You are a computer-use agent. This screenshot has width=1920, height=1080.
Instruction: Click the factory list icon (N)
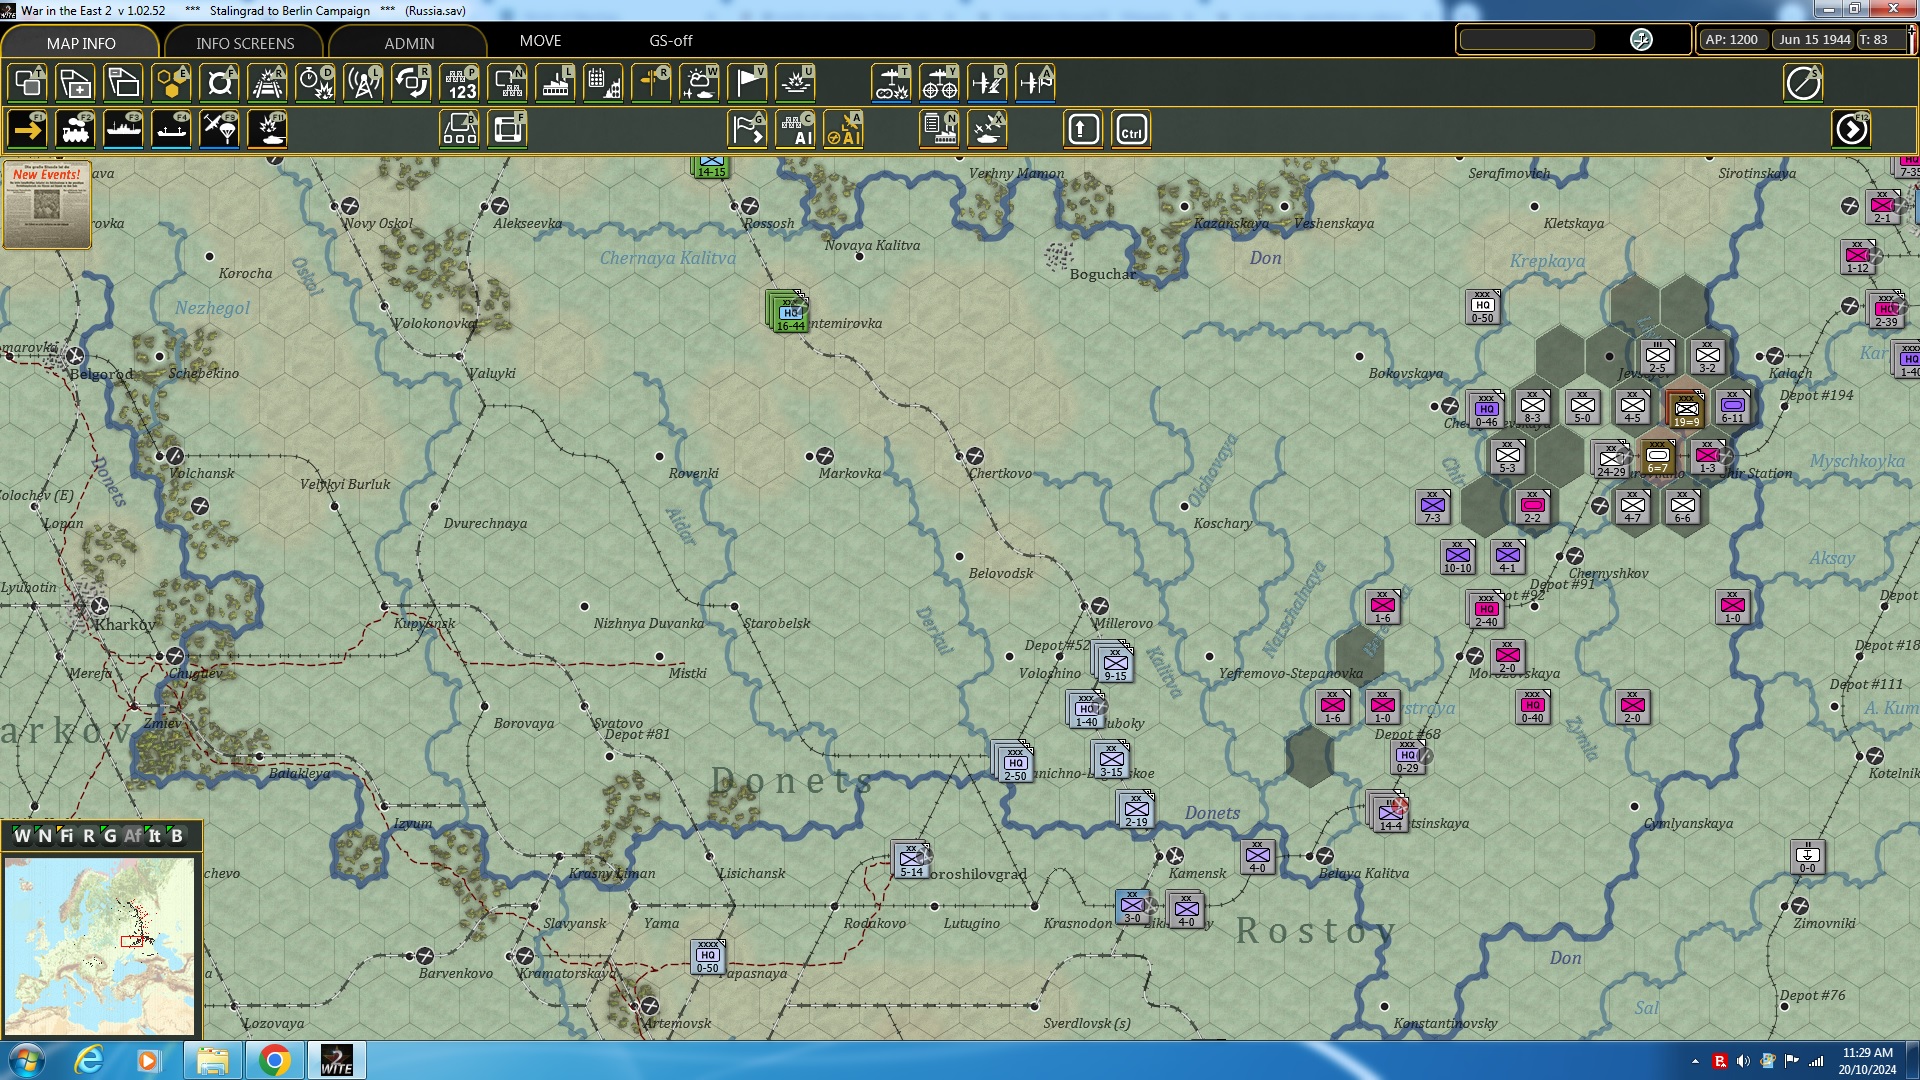(939, 130)
